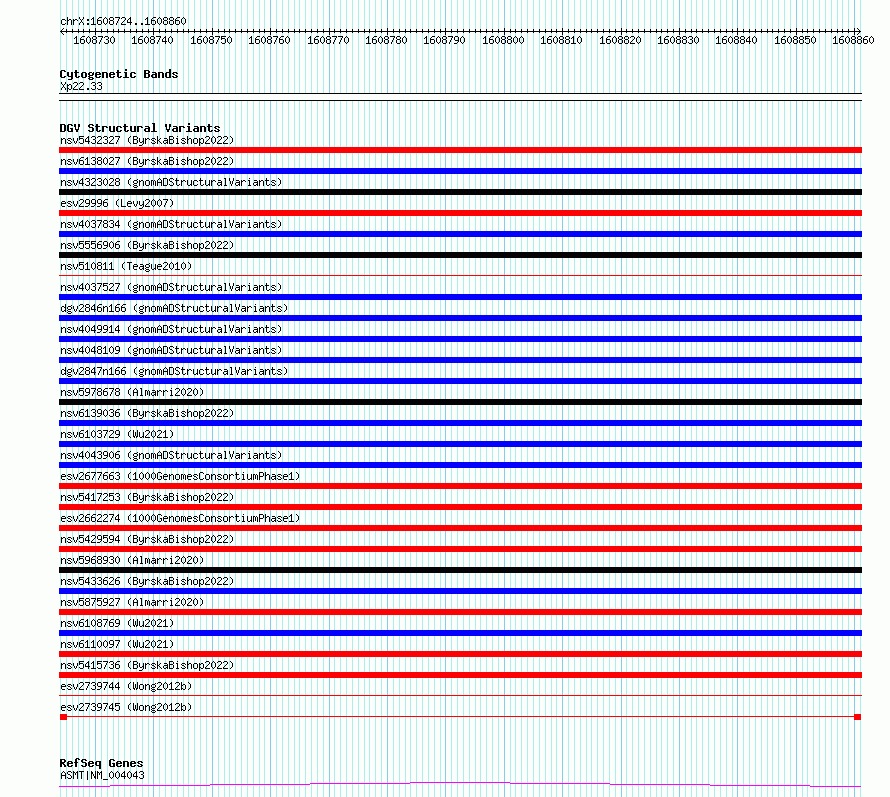The width and height of the screenshot is (890, 797).
Task: Open the nsv6110097 (Wu2021) label
Action: point(117,644)
